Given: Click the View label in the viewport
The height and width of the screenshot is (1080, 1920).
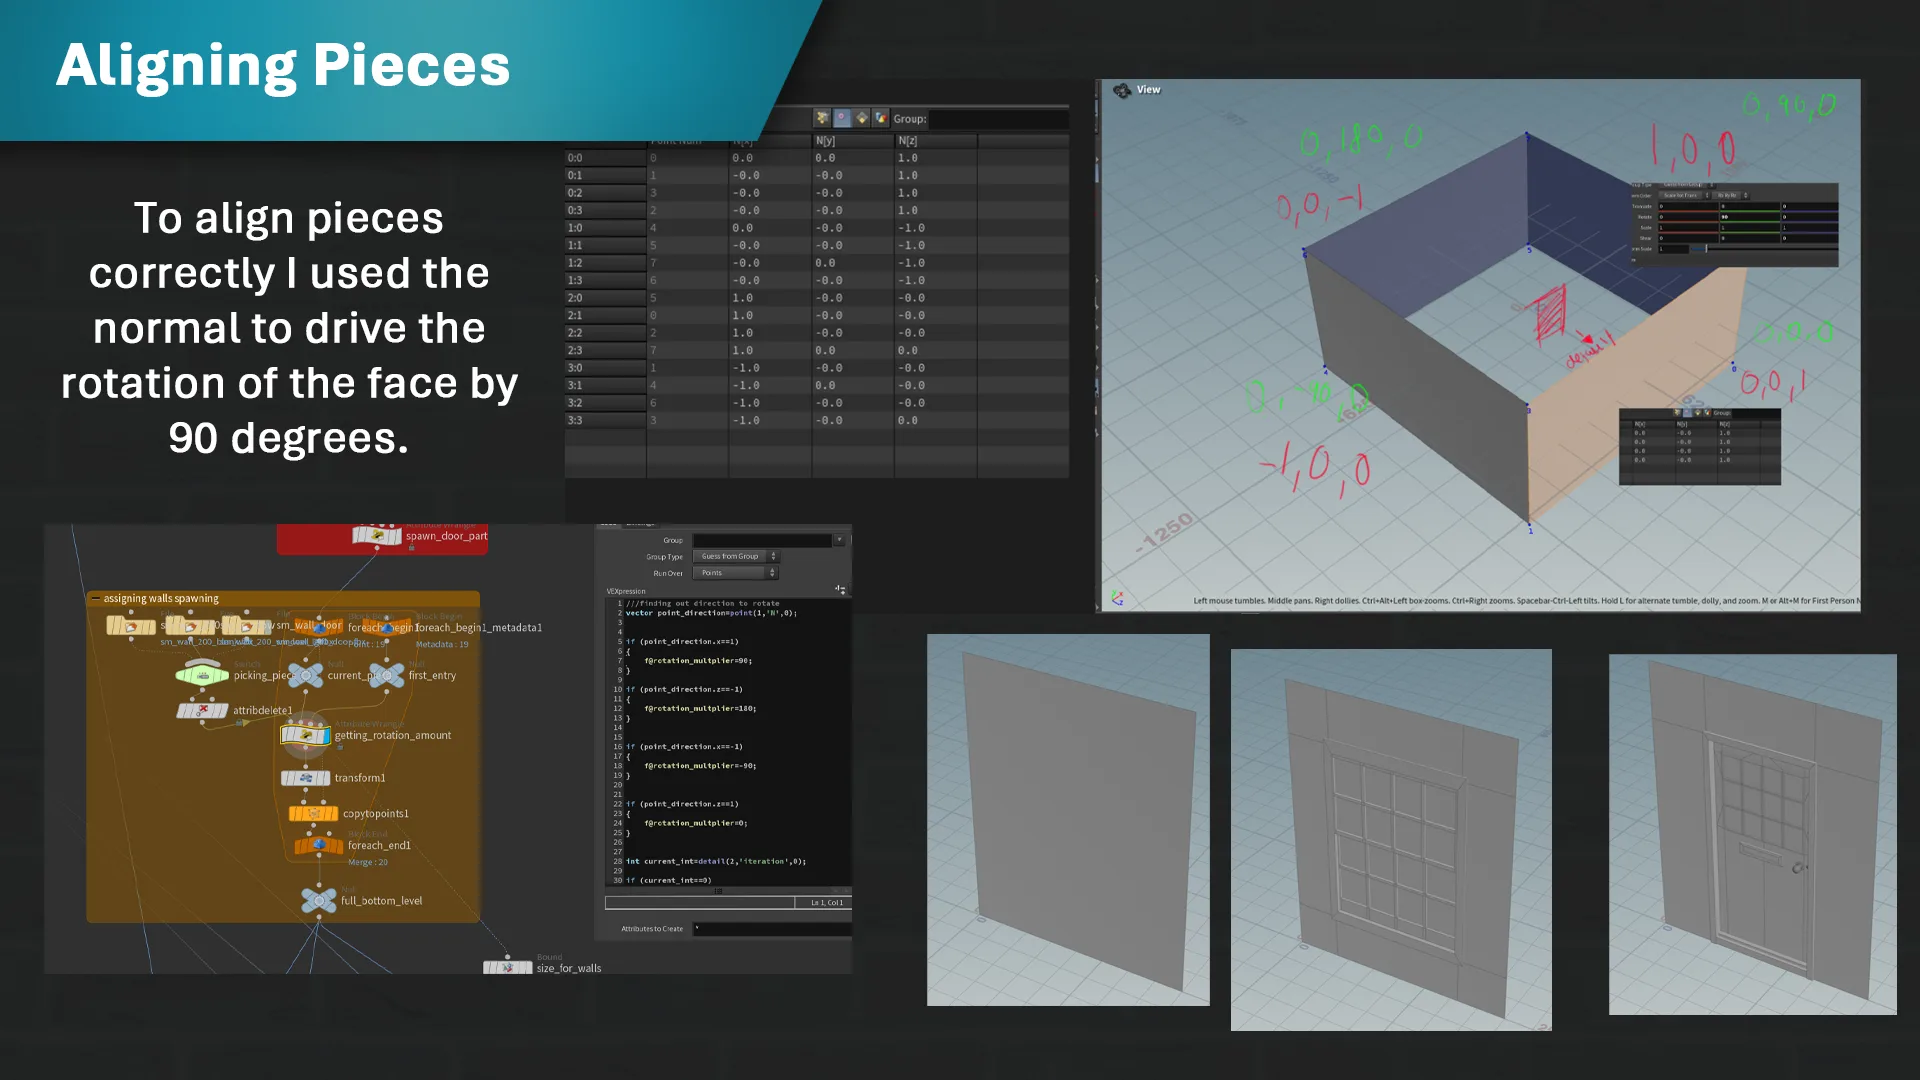Looking at the screenshot, I should (1148, 90).
